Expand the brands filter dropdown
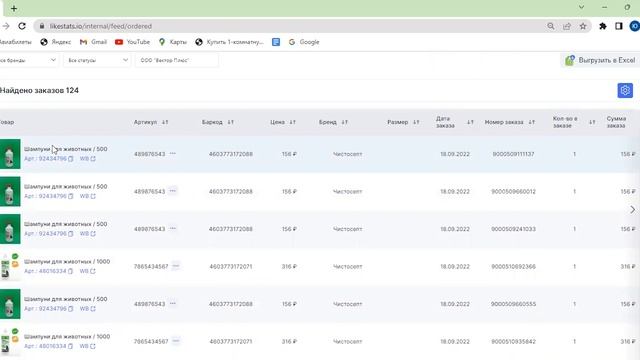 pos(28,60)
